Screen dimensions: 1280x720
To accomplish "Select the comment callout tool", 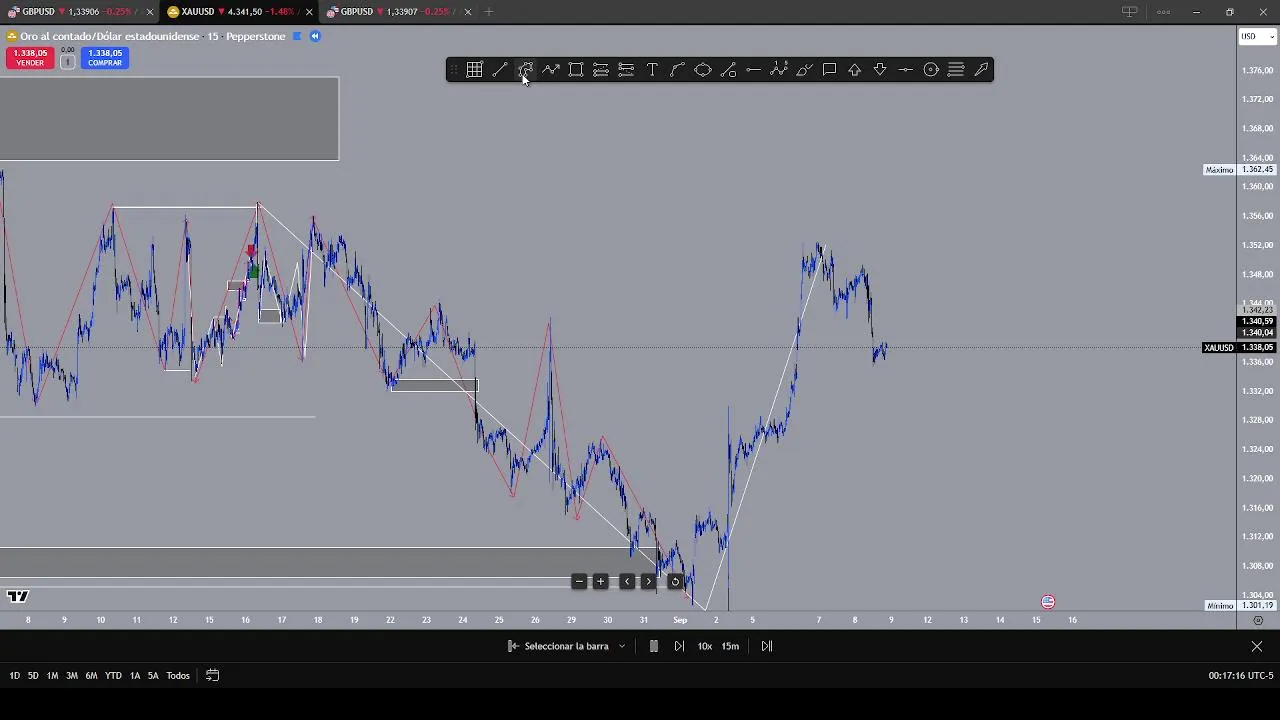I will click(829, 69).
